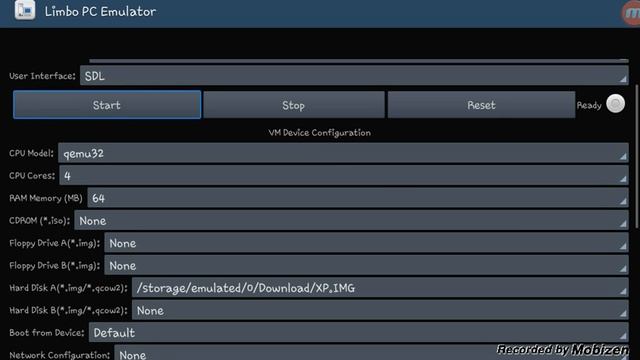The height and width of the screenshot is (360, 640).
Task: Open Boot from Device Default dropdown
Action: (x=359, y=333)
